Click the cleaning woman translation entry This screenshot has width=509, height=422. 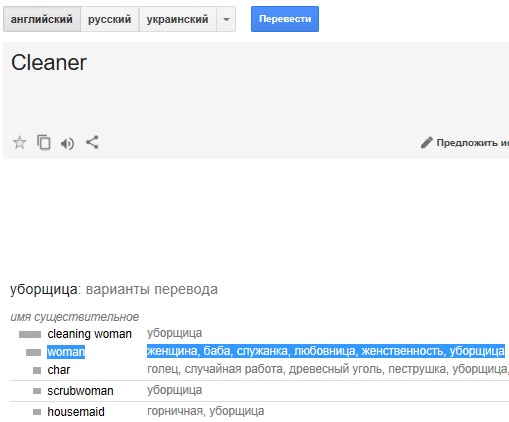pos(89,334)
